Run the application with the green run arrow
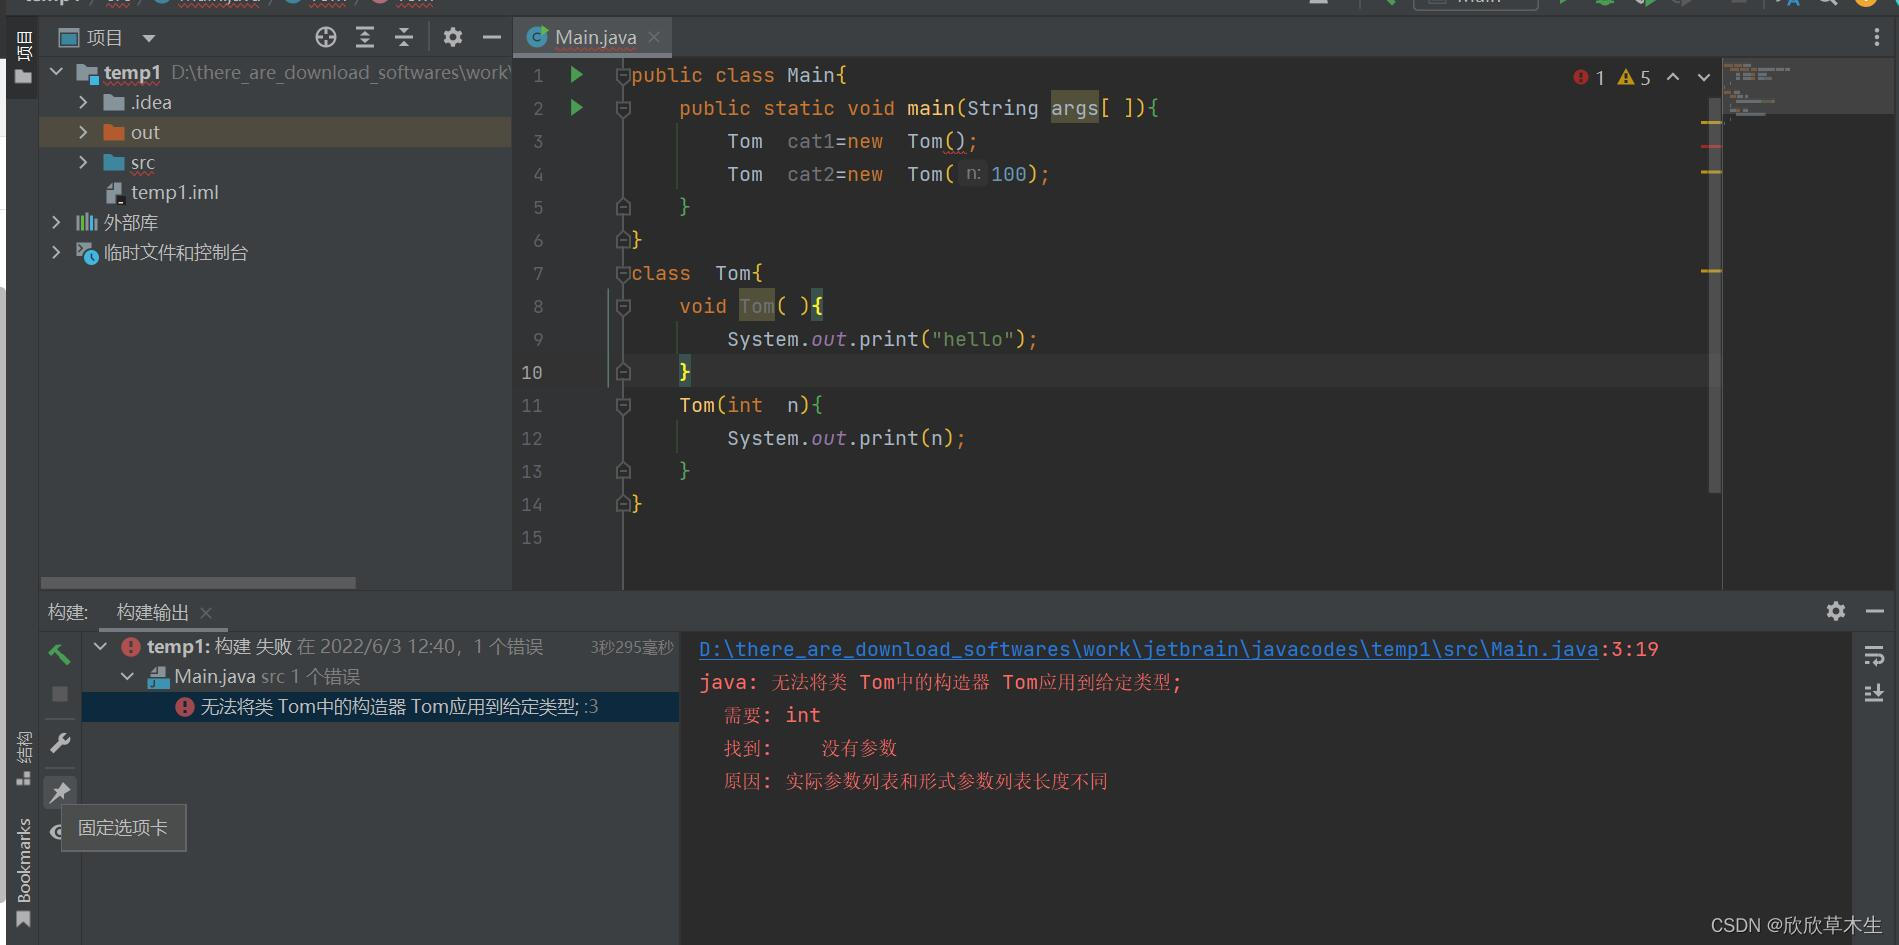This screenshot has height=945, width=1899. pos(1565,3)
